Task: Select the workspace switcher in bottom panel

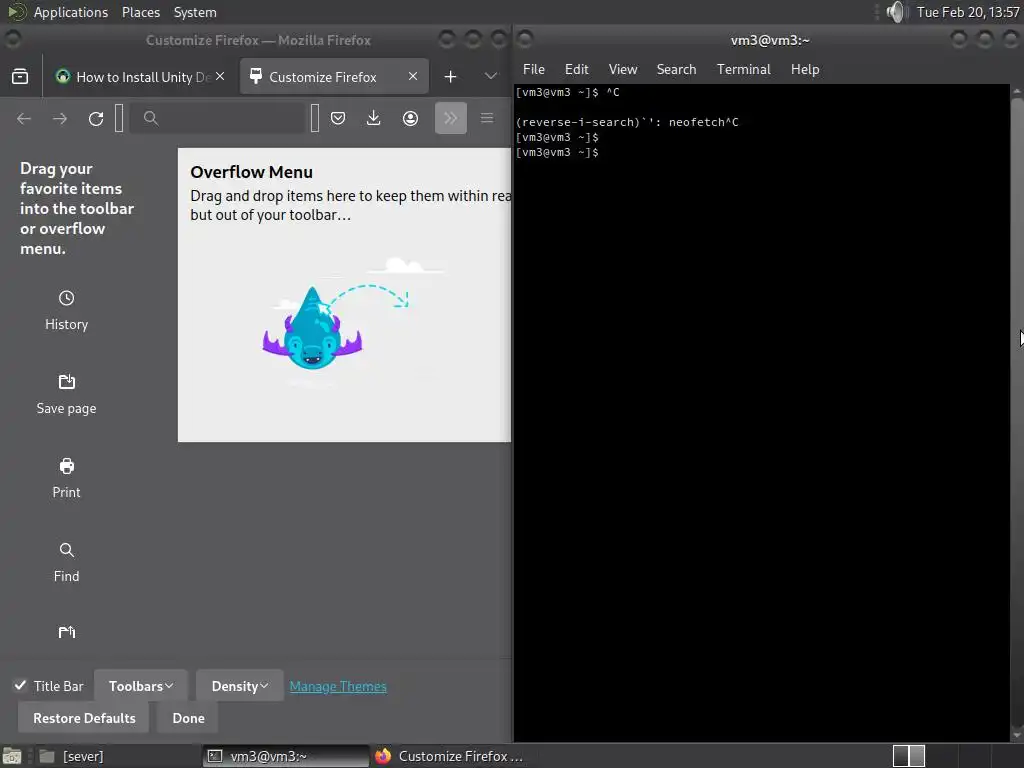Action: 909,756
